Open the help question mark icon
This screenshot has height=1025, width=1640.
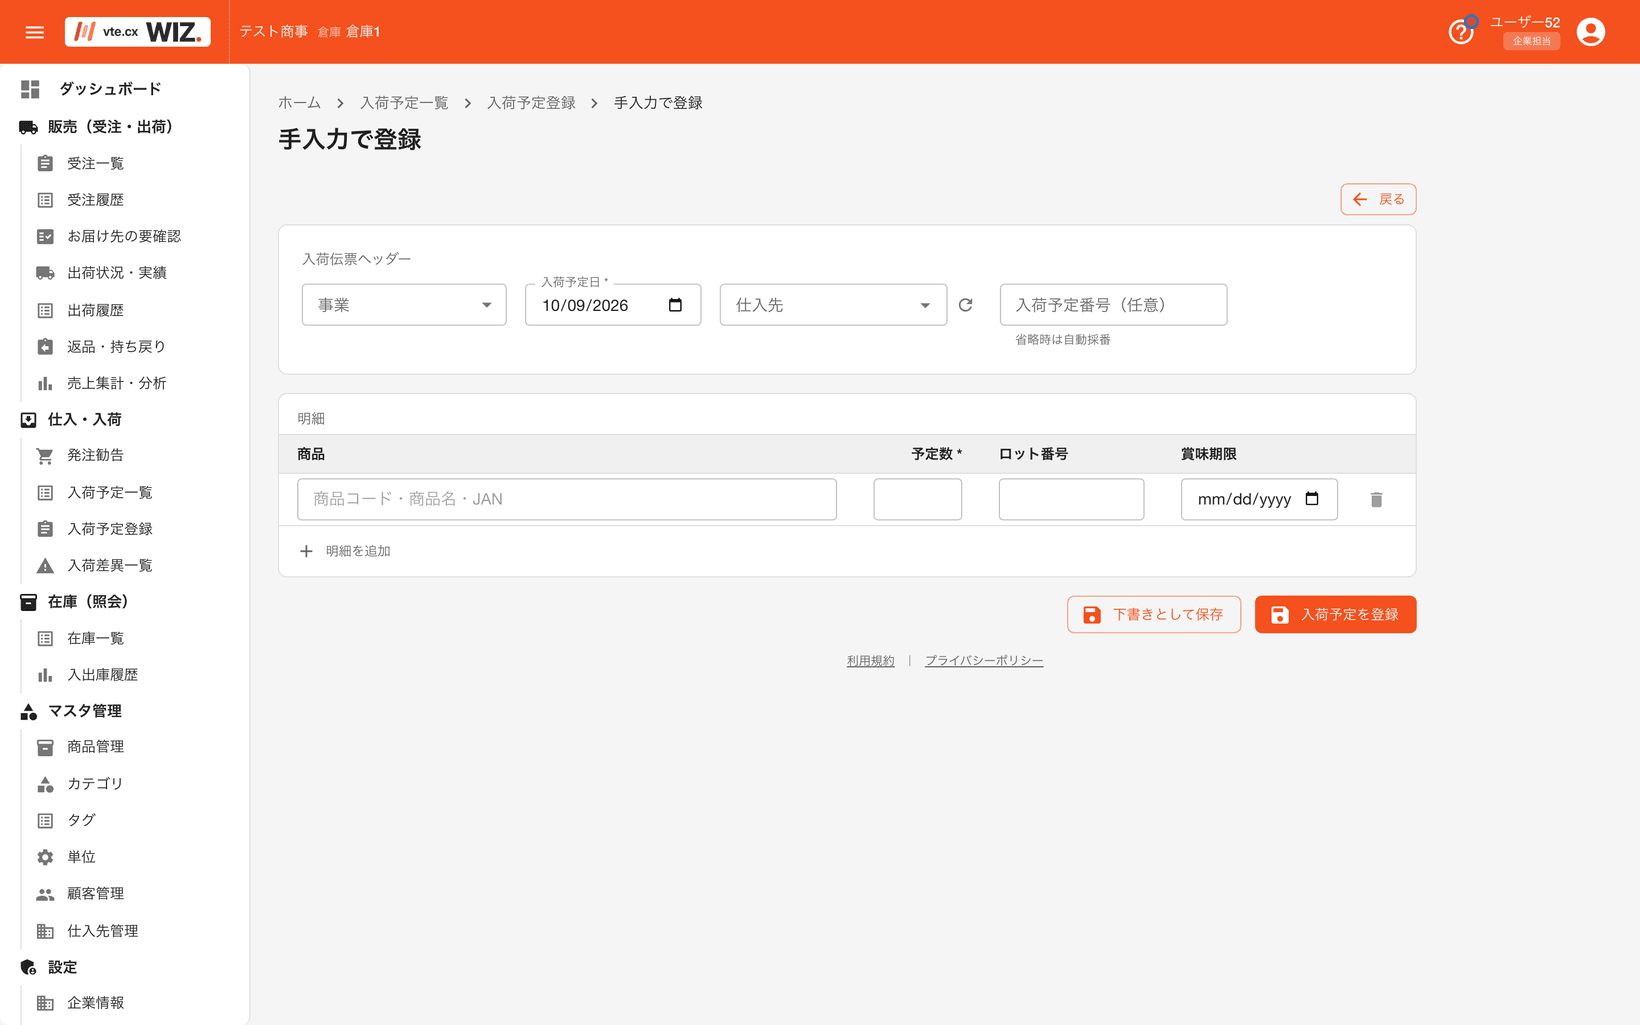point(1460,32)
